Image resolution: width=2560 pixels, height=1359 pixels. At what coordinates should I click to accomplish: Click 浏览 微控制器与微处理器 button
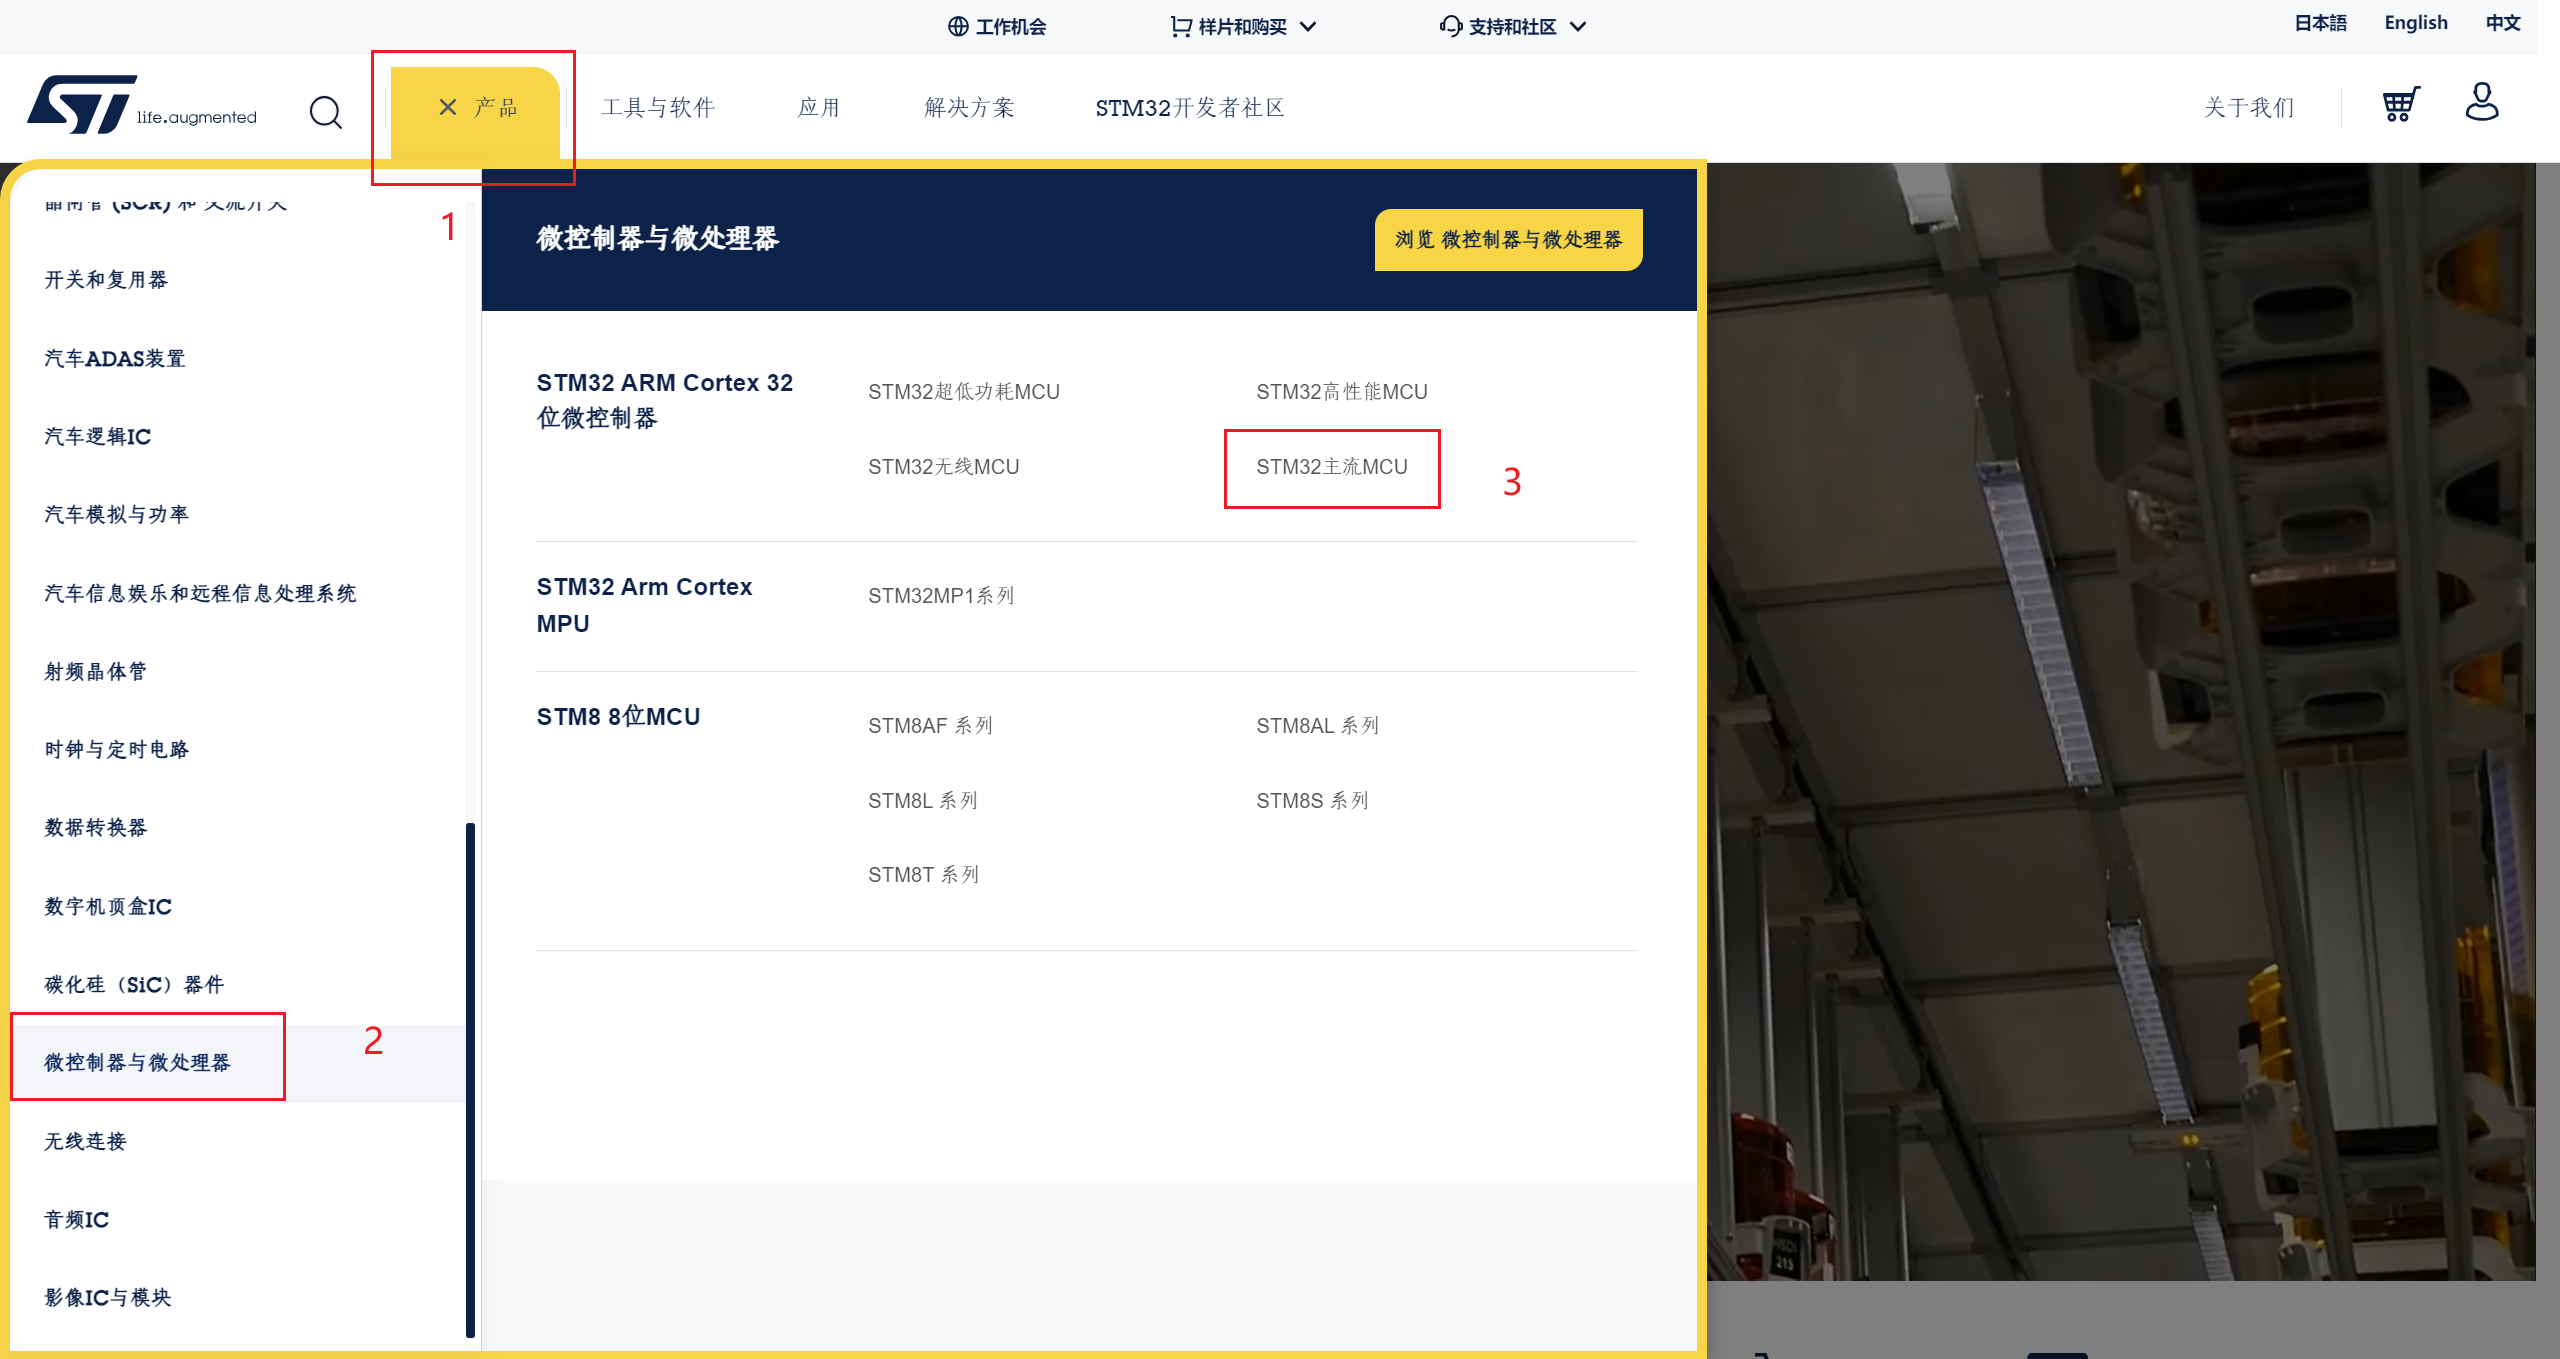click(1507, 239)
